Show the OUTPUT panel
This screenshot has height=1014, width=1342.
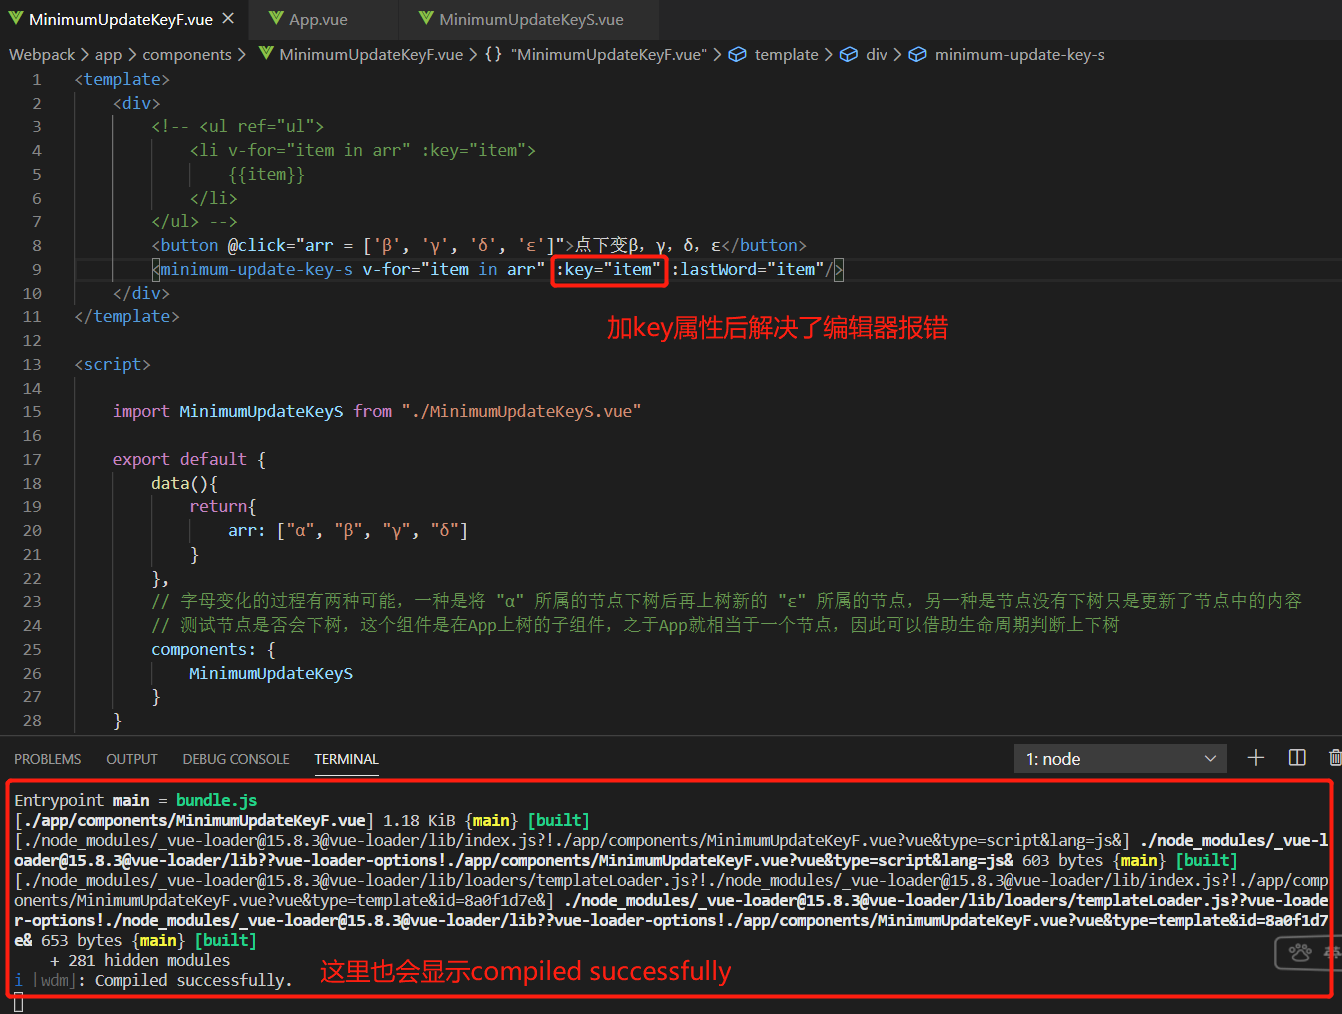point(132,759)
